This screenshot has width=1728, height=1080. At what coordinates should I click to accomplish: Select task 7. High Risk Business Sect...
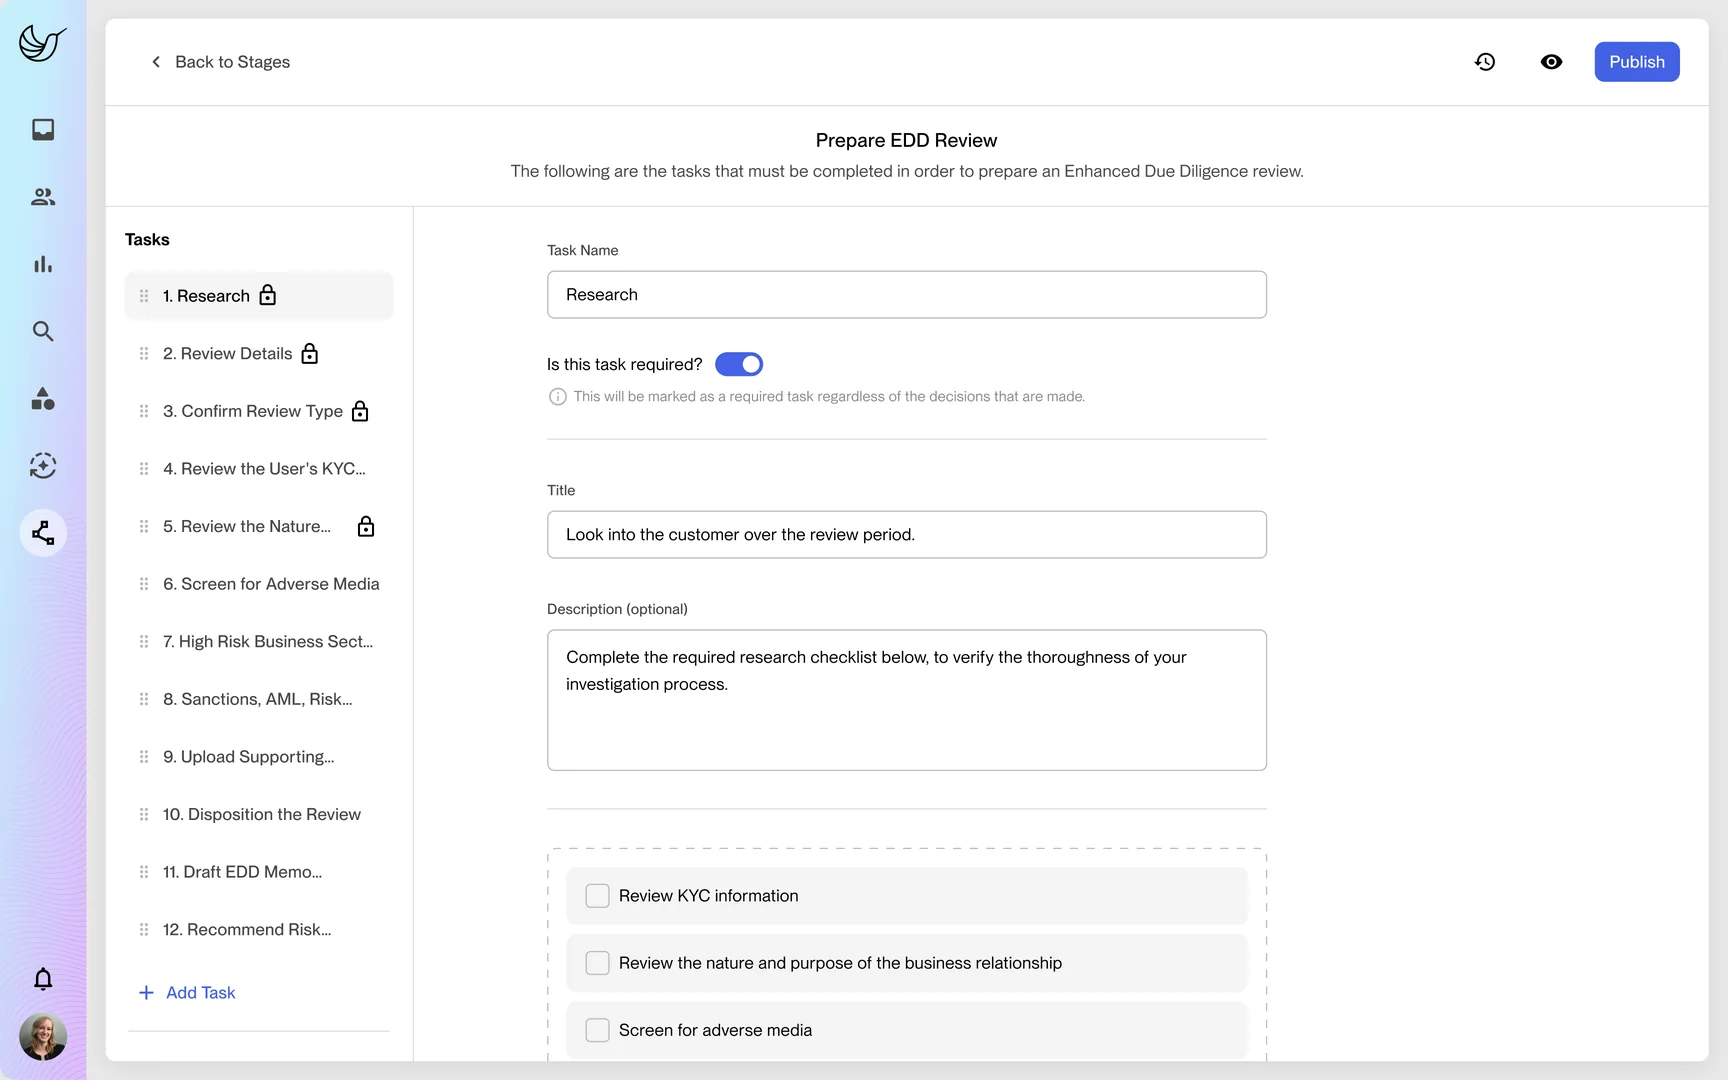tap(259, 641)
